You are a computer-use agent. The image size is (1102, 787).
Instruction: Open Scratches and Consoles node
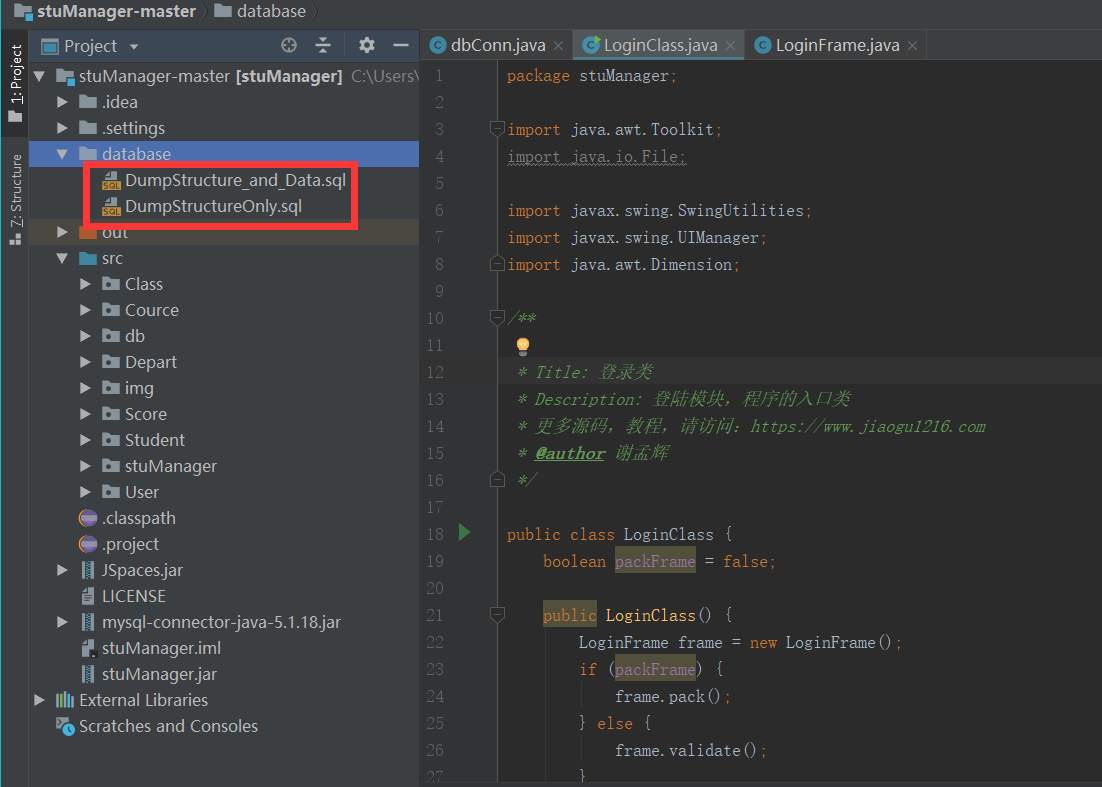point(168,726)
